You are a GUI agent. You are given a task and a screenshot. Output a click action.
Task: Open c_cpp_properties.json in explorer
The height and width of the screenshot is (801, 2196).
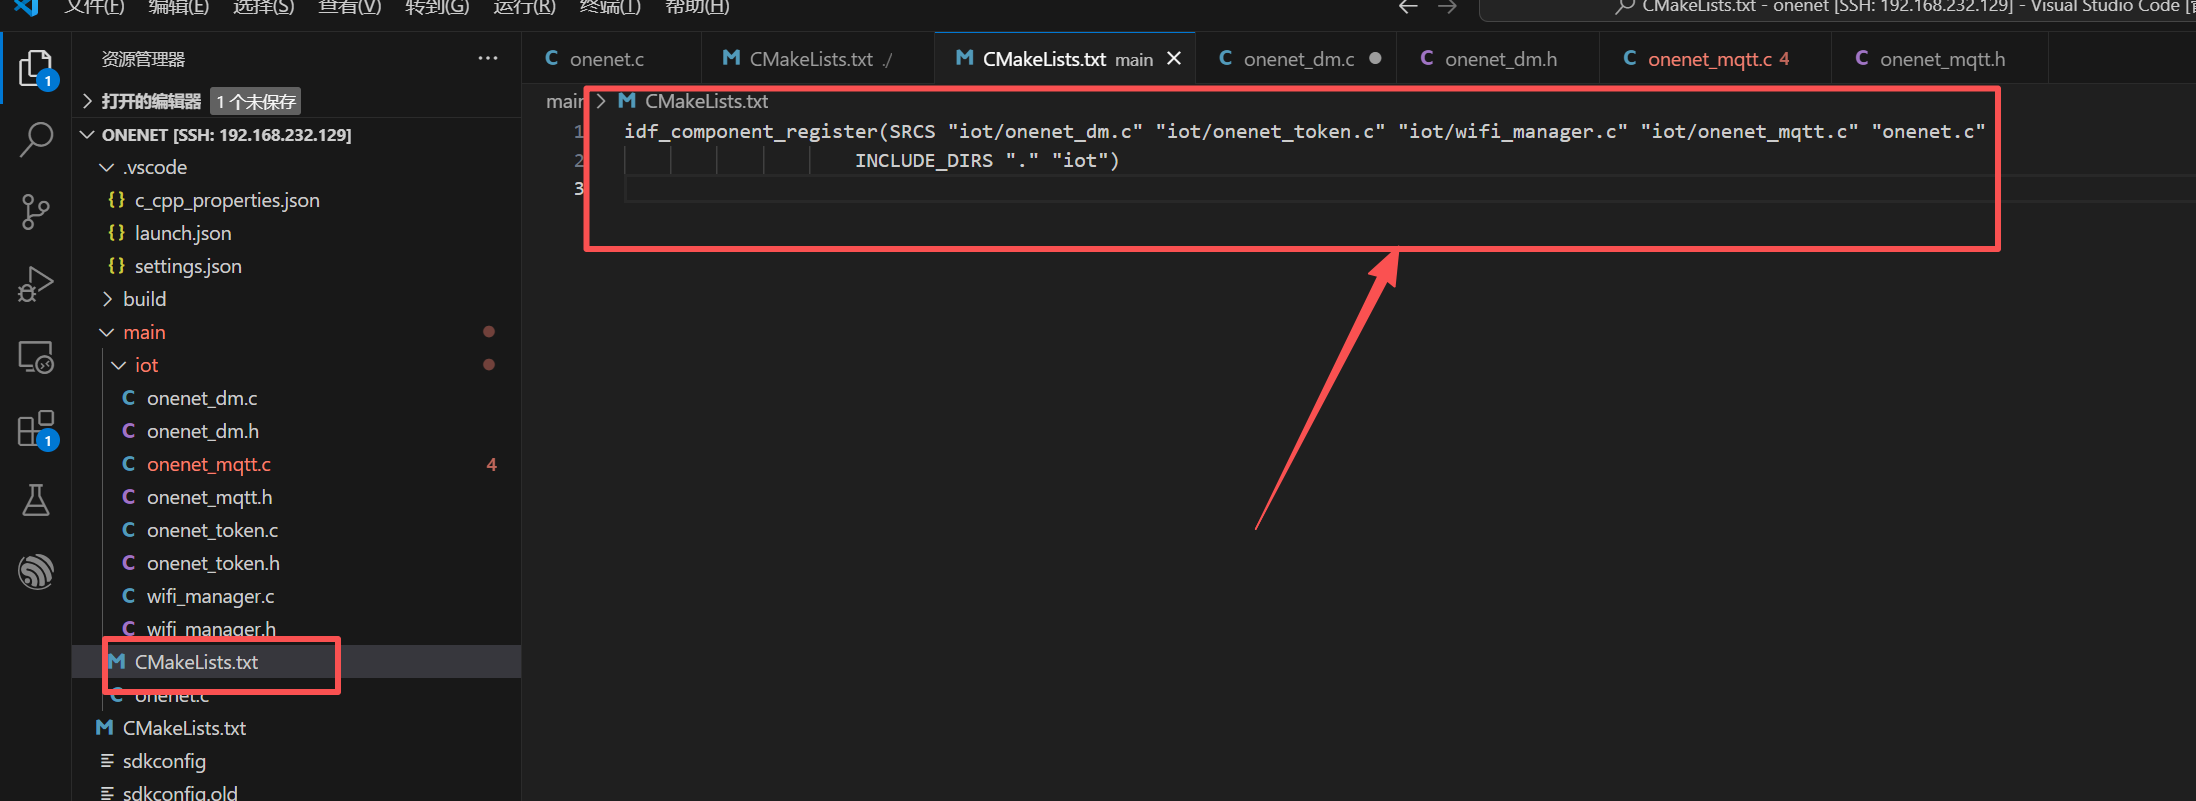(x=296, y=200)
